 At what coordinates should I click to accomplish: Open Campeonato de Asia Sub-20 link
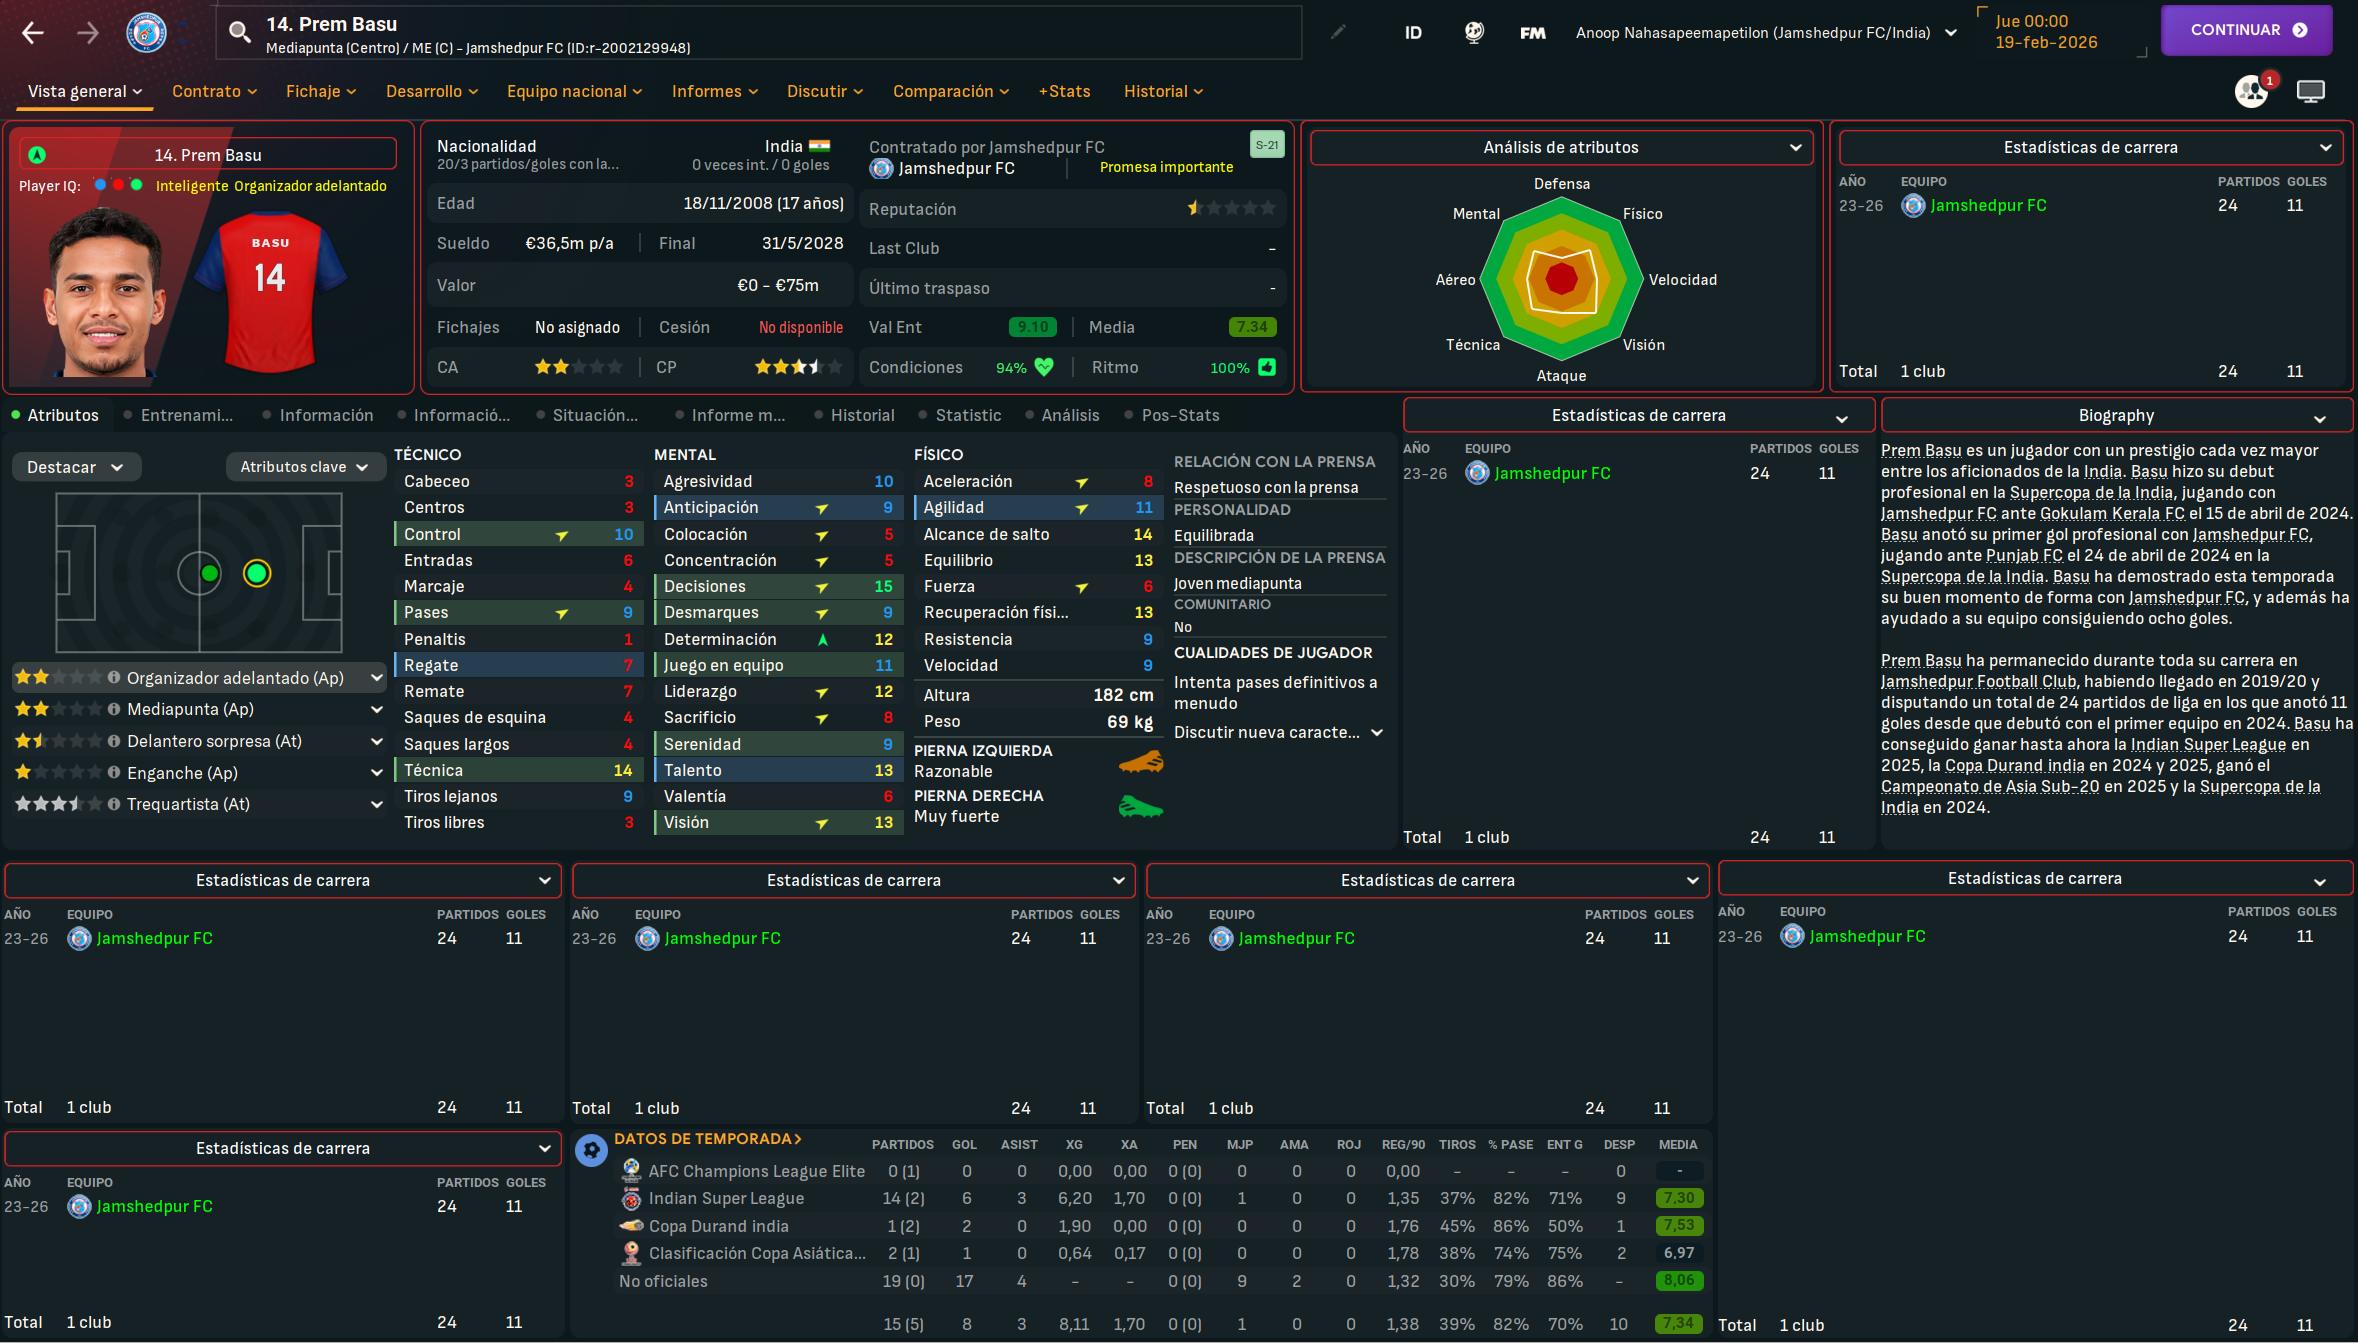[x=1990, y=786]
